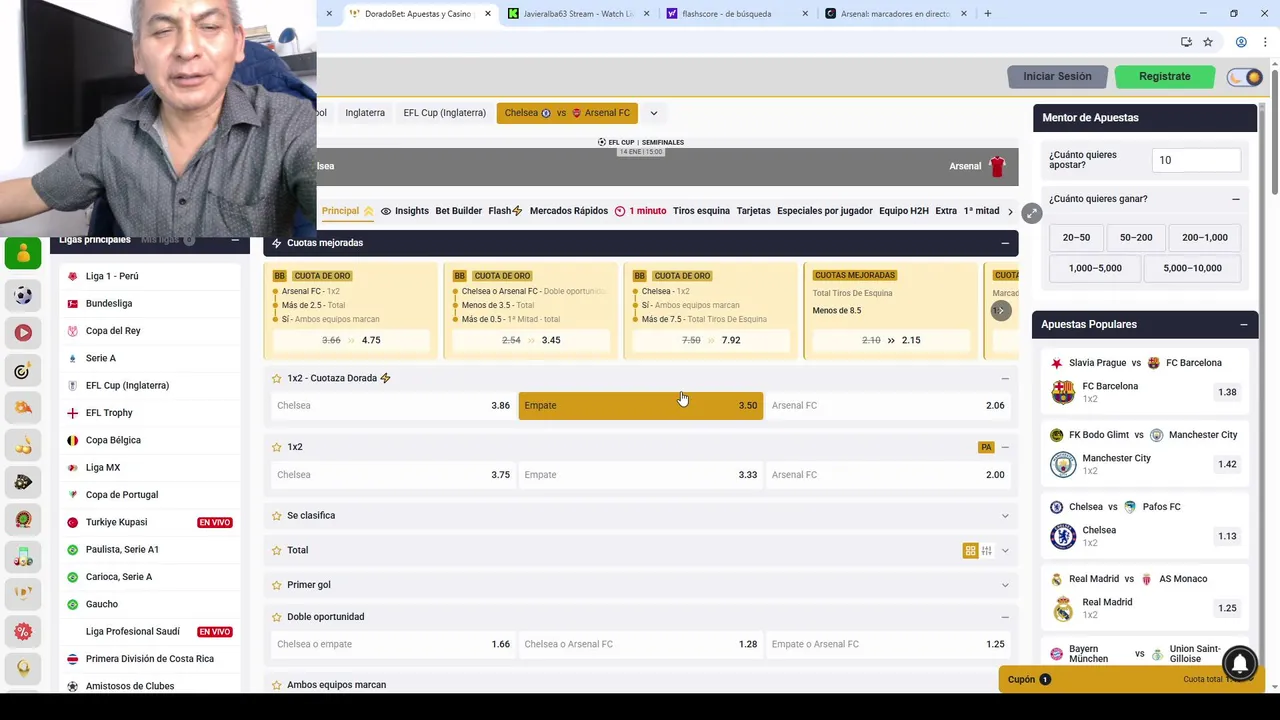Click the bet amount input field
Image resolution: width=1280 pixels, height=720 pixels.
(x=1197, y=160)
